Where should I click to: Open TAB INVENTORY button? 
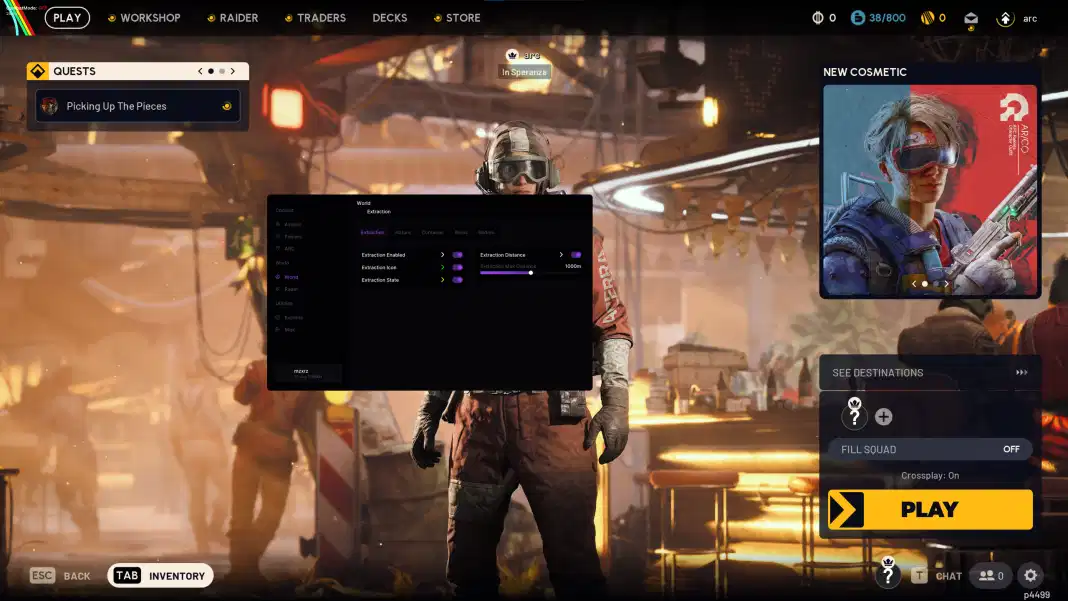point(160,576)
